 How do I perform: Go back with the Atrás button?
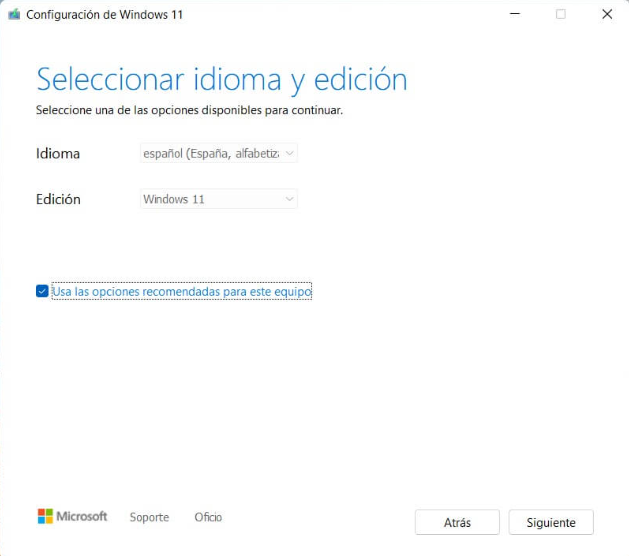click(457, 522)
